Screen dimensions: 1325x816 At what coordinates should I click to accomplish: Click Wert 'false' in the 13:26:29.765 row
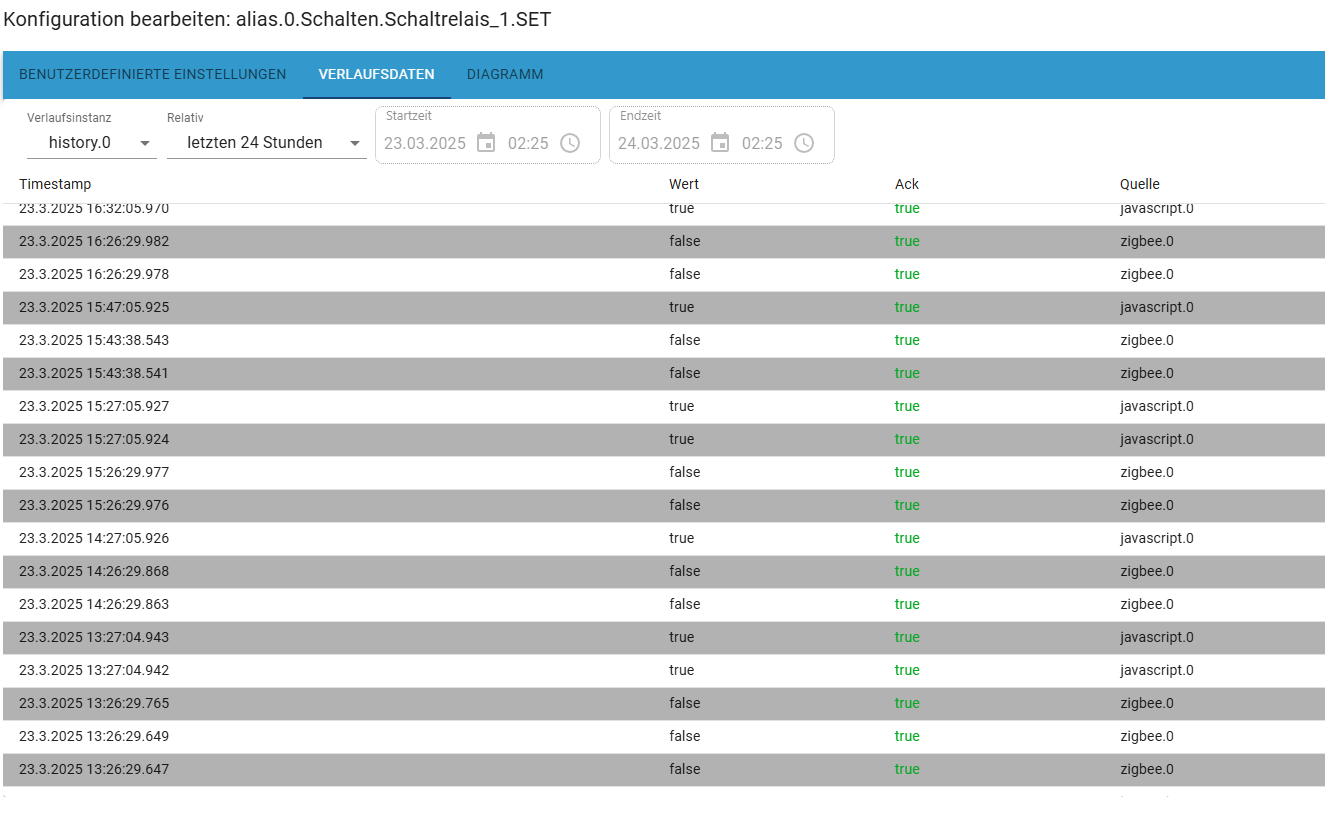click(x=685, y=703)
